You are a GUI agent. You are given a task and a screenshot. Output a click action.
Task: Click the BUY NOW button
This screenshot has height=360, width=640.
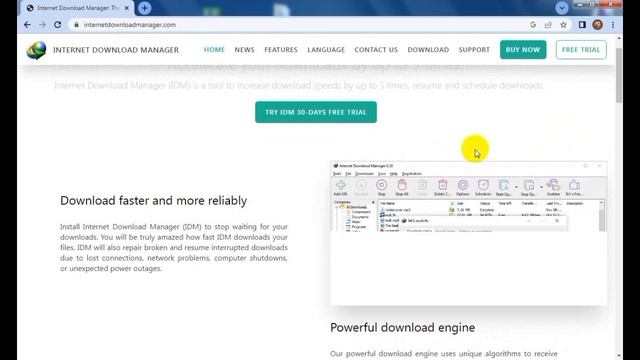(x=523, y=50)
